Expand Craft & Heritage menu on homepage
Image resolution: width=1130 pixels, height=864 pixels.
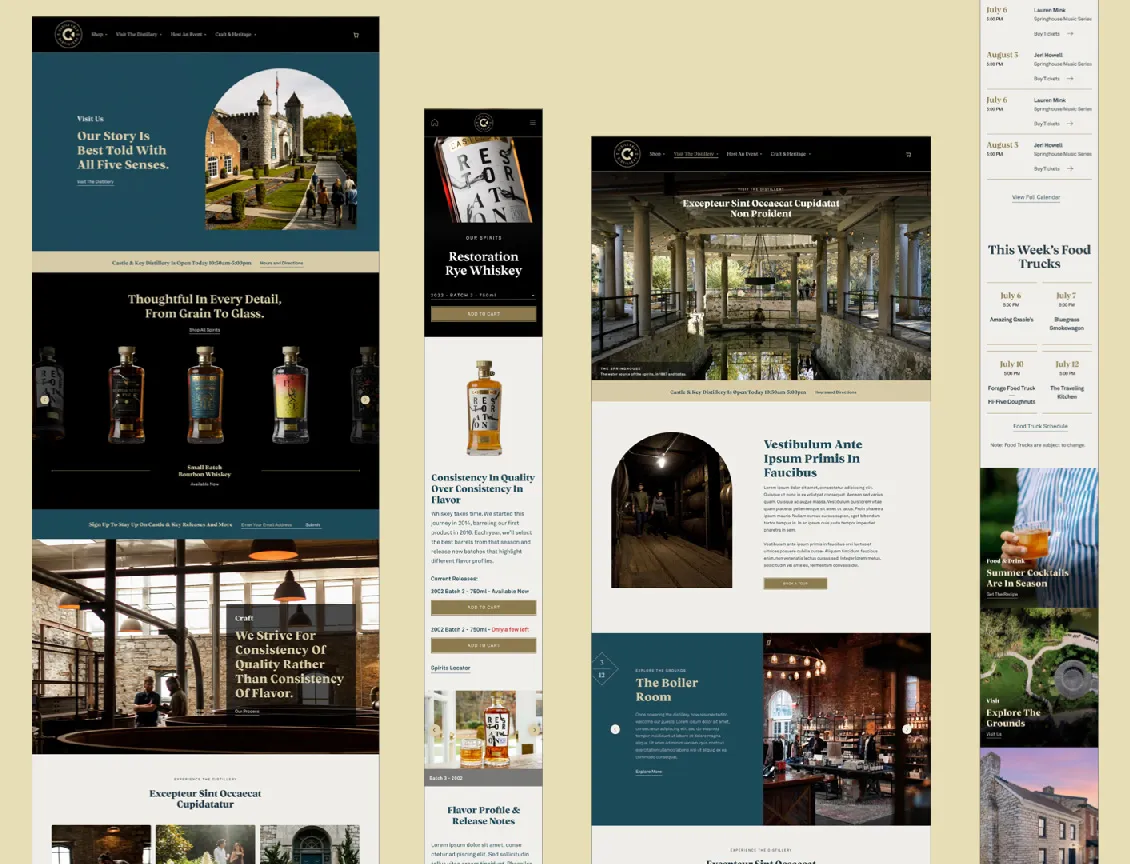[235, 35]
